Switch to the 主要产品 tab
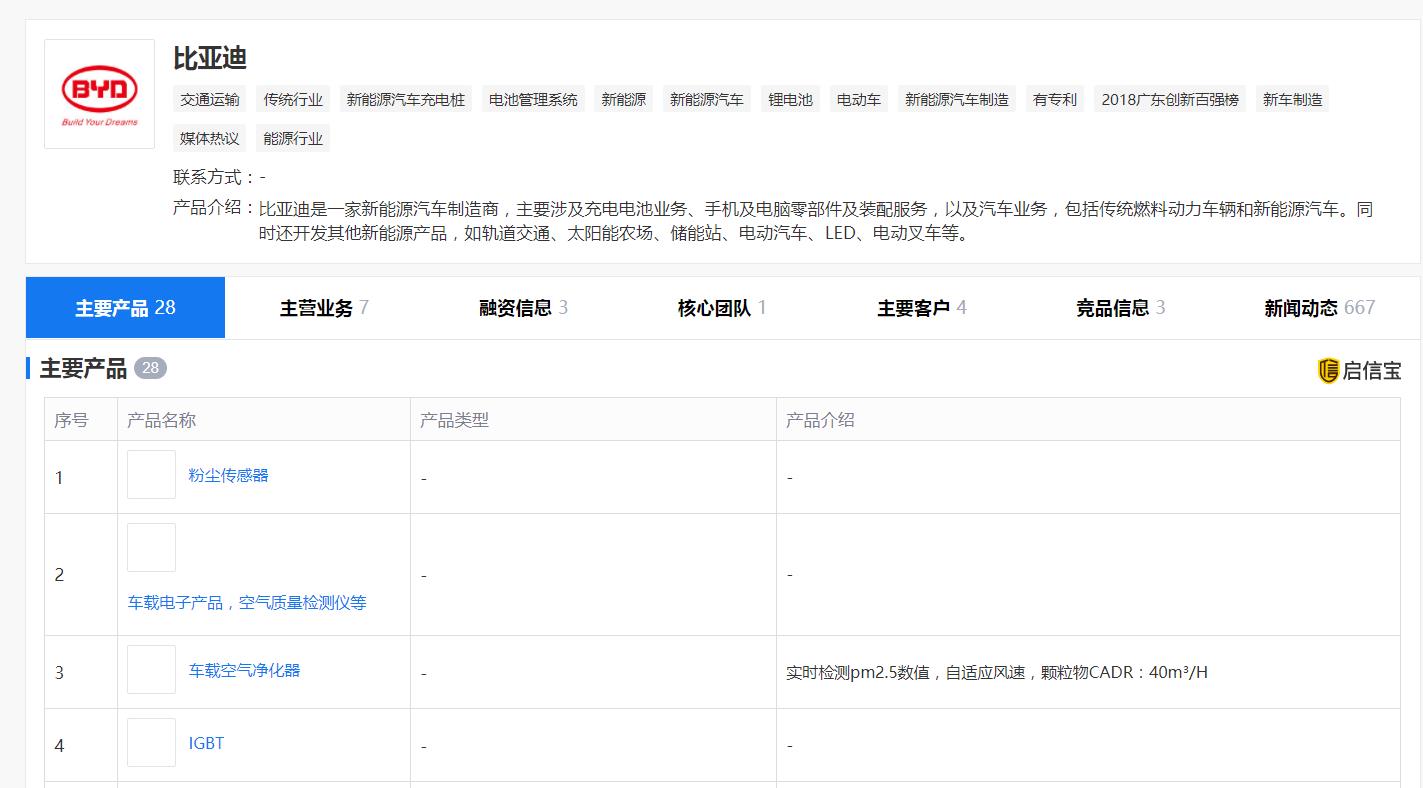The width and height of the screenshot is (1423, 788). tap(125, 308)
